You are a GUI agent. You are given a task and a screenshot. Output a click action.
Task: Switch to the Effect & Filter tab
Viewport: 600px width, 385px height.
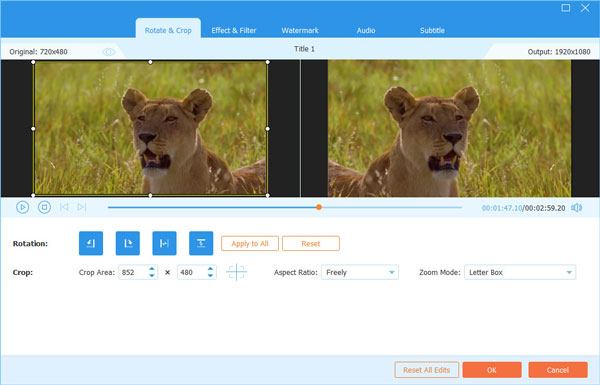[x=234, y=30]
